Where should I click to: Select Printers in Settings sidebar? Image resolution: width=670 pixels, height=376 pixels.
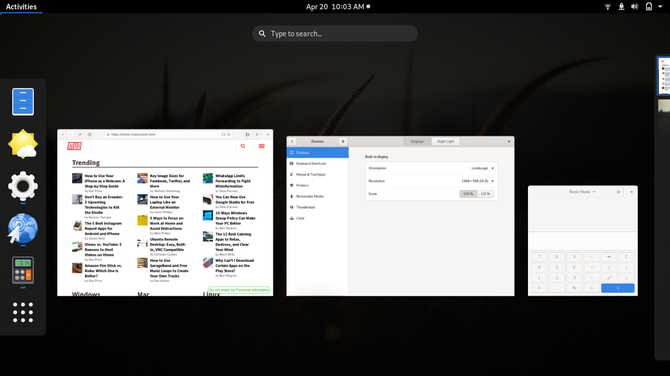(x=317, y=185)
